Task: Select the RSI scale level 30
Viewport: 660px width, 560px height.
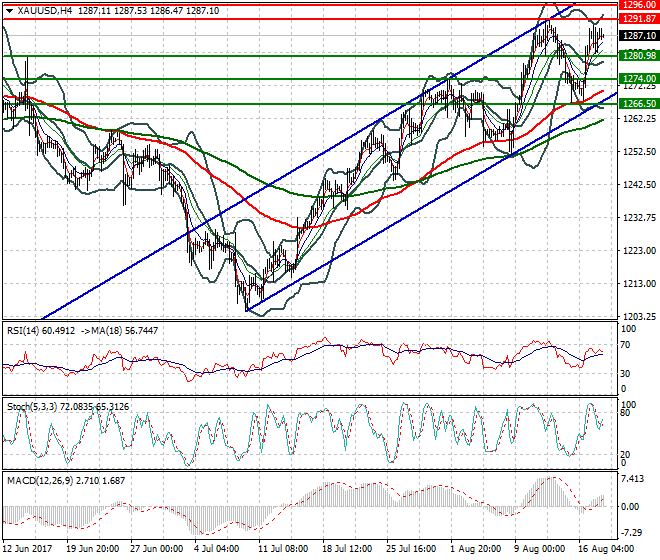Action: tap(625, 374)
